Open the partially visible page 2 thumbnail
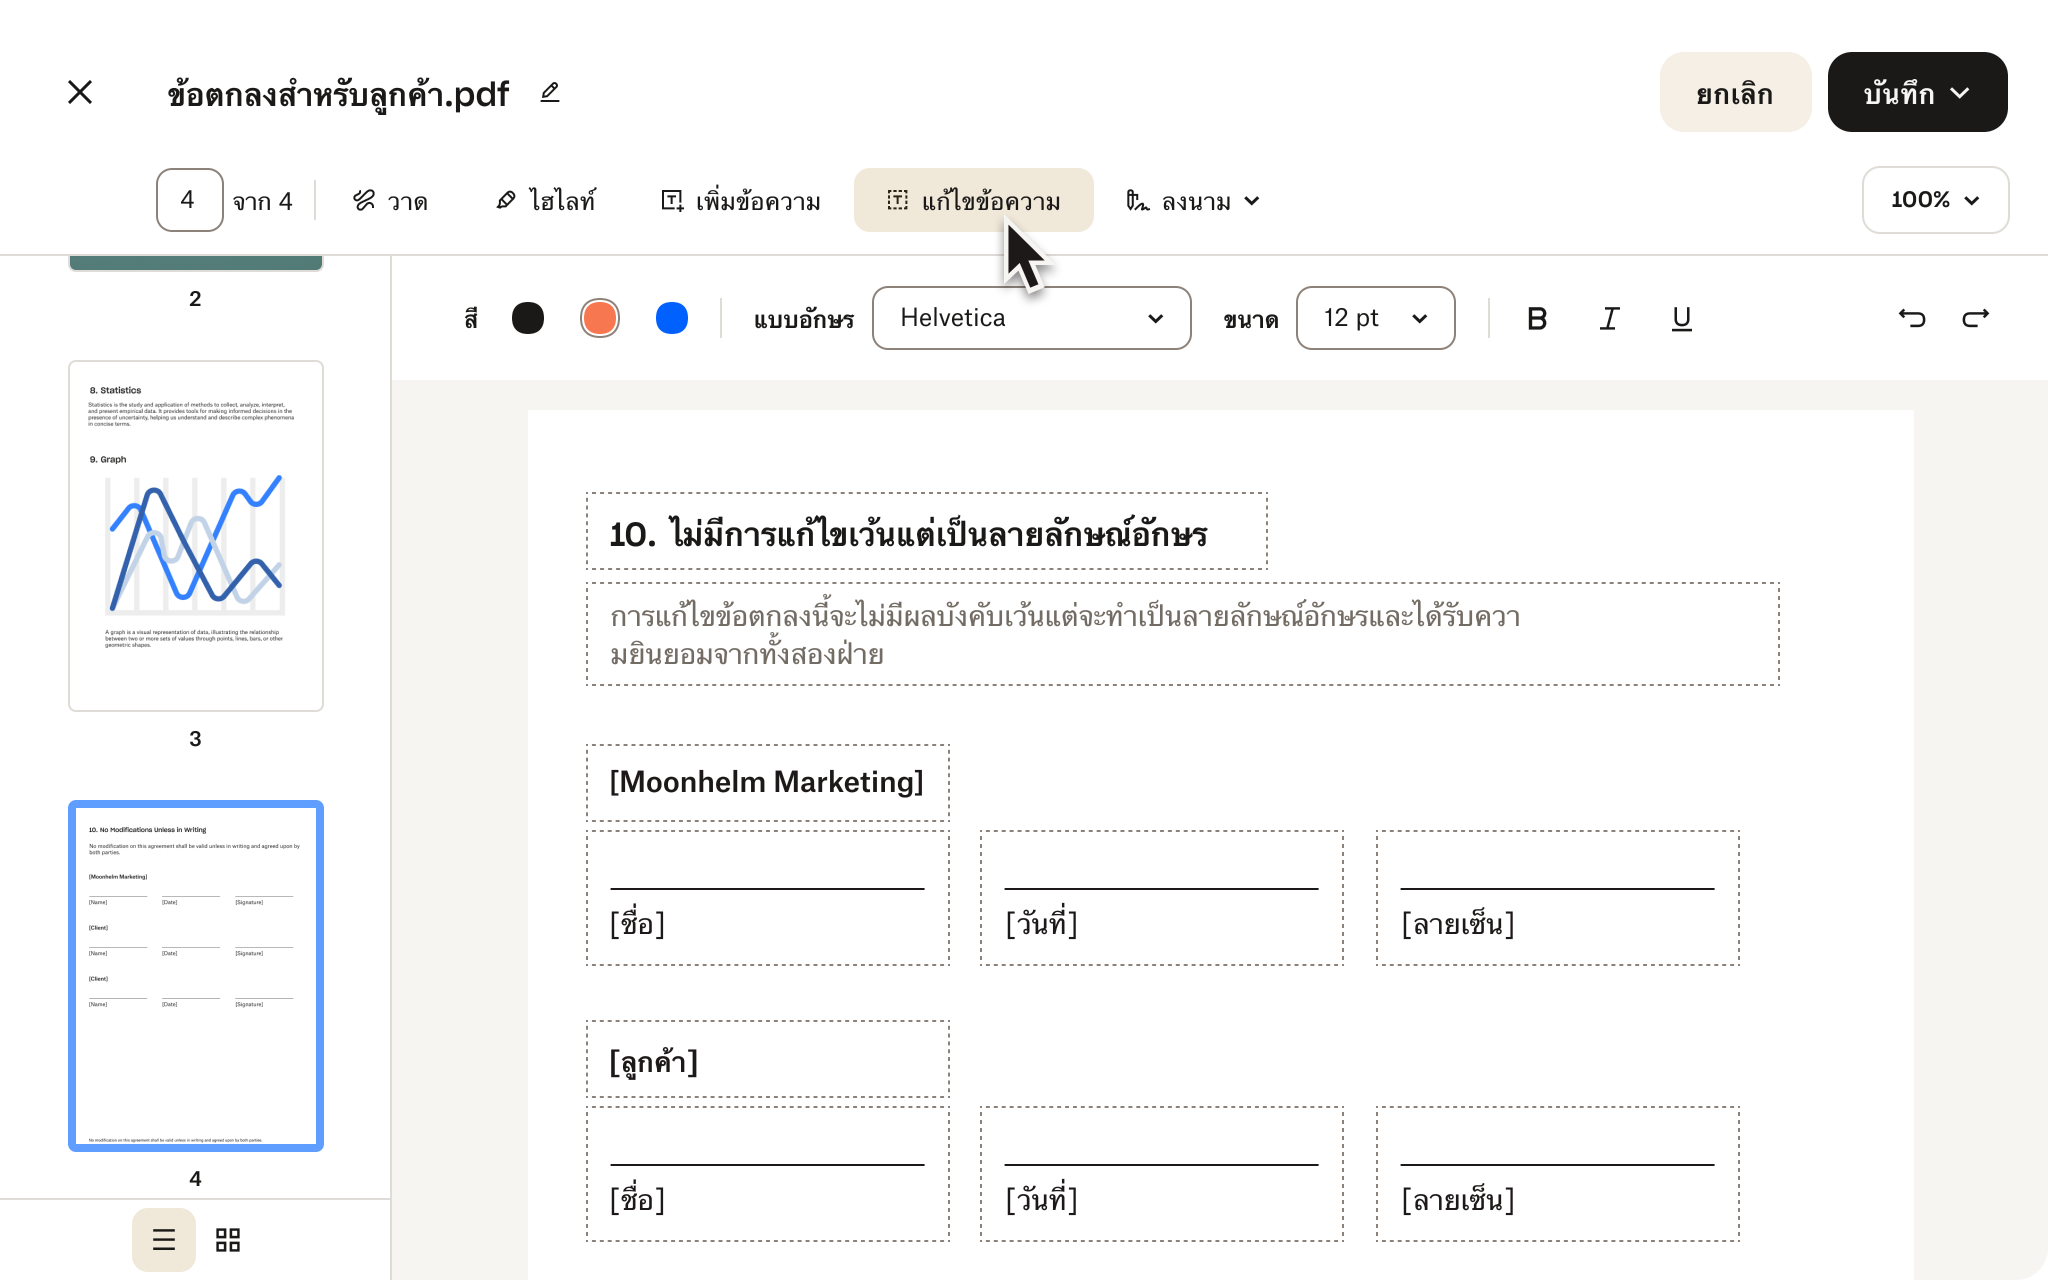This screenshot has width=2048, height=1280. 196,263
